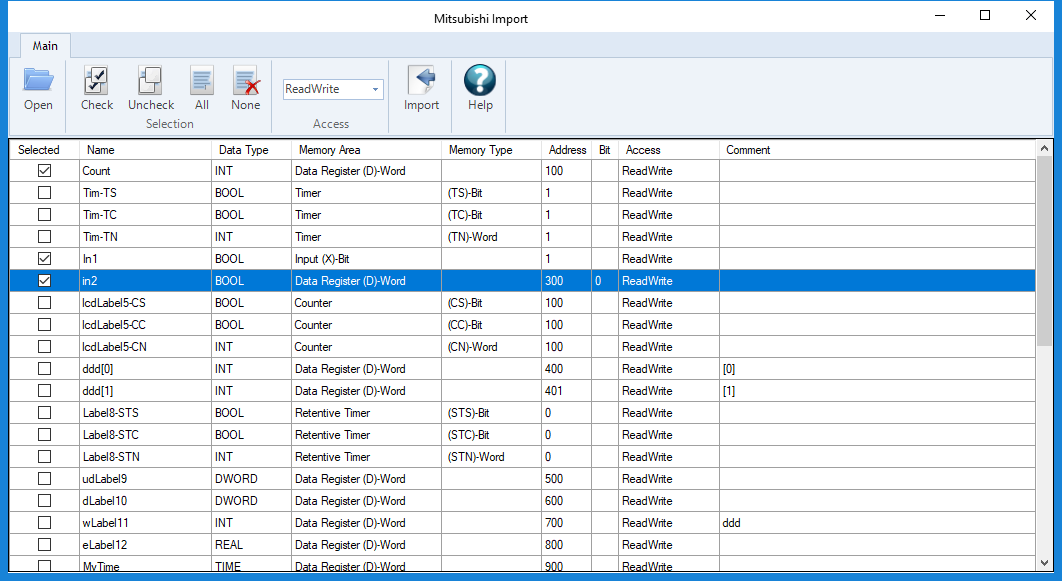Click the Uncheck selection icon
The height and width of the screenshot is (581, 1062).
pos(150,81)
